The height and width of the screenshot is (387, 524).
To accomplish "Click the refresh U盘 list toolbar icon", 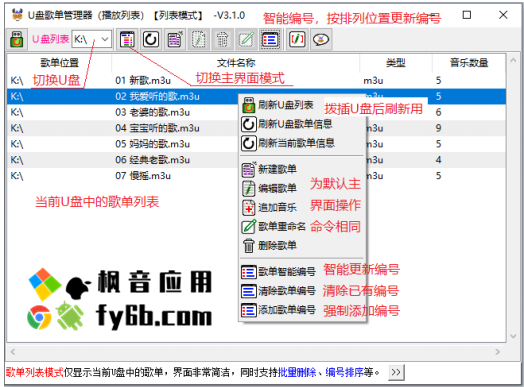I will [16, 39].
